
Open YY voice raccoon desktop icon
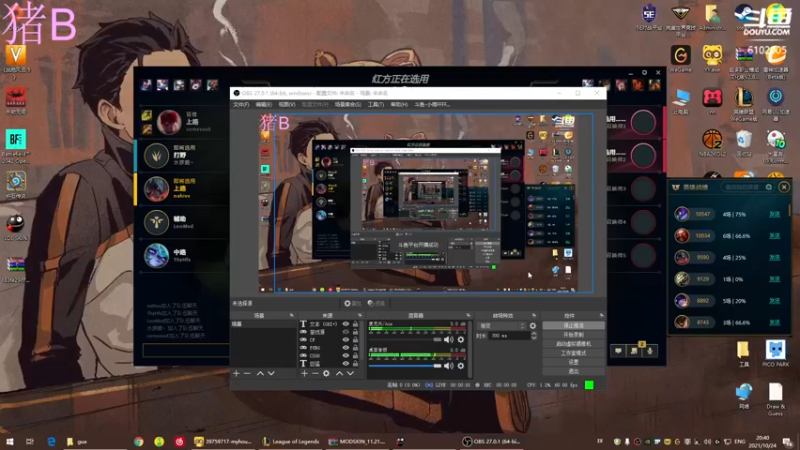pos(712,59)
